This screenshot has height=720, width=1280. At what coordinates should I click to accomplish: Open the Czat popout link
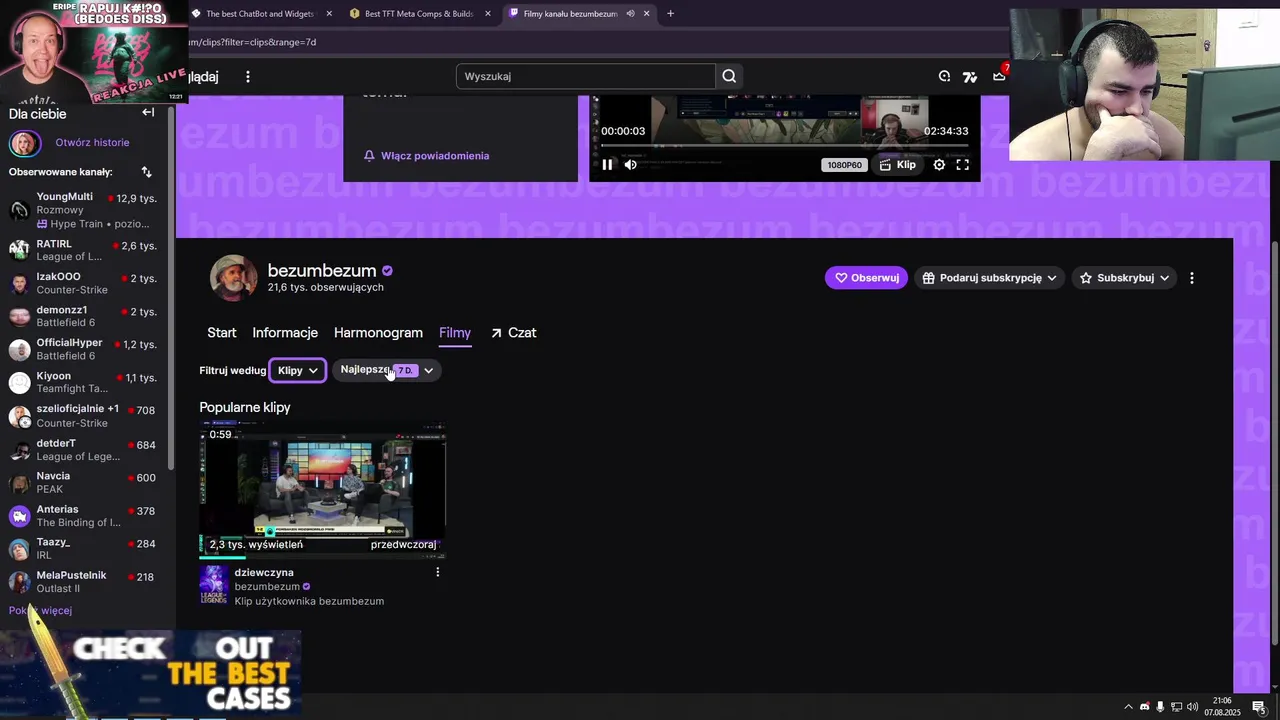[x=513, y=333]
